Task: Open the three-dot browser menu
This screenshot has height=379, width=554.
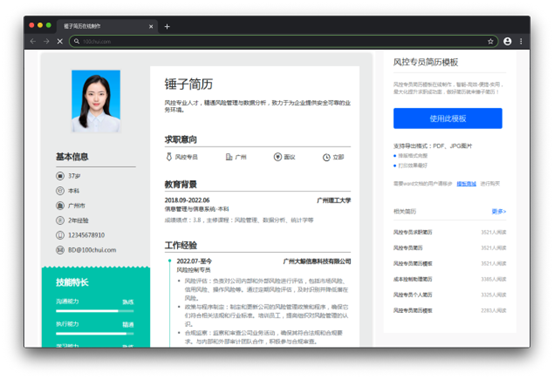Action: [x=521, y=41]
